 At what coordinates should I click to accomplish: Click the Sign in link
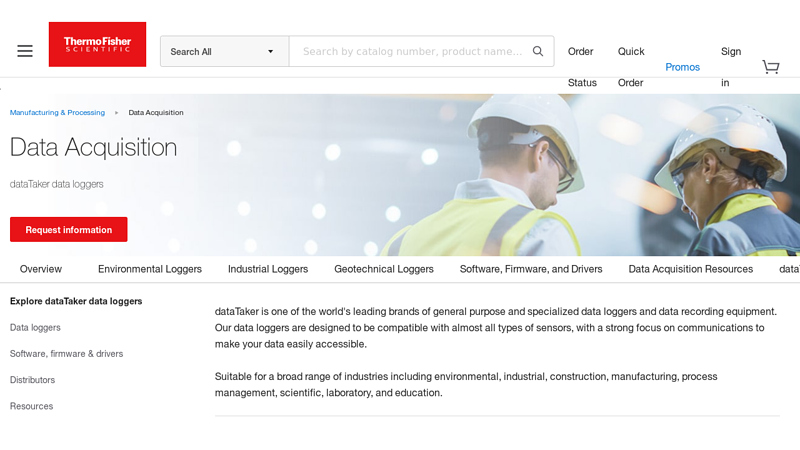pyautogui.click(x=731, y=66)
